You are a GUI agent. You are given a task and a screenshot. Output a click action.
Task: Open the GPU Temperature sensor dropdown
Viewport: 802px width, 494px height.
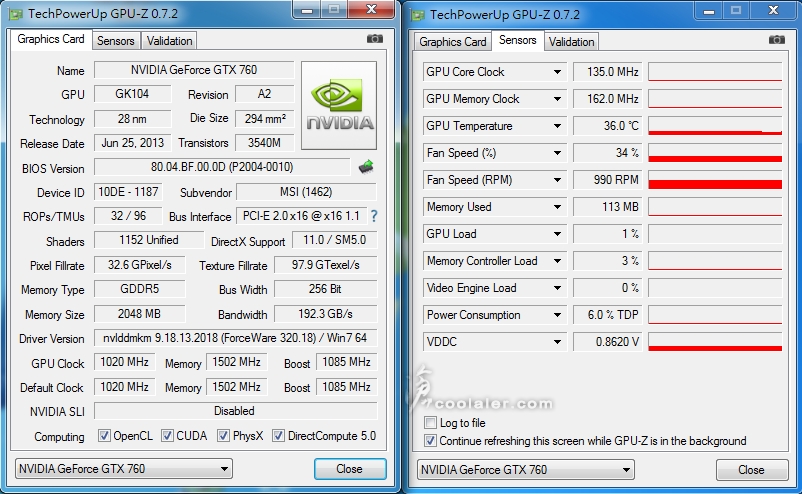[x=558, y=126]
